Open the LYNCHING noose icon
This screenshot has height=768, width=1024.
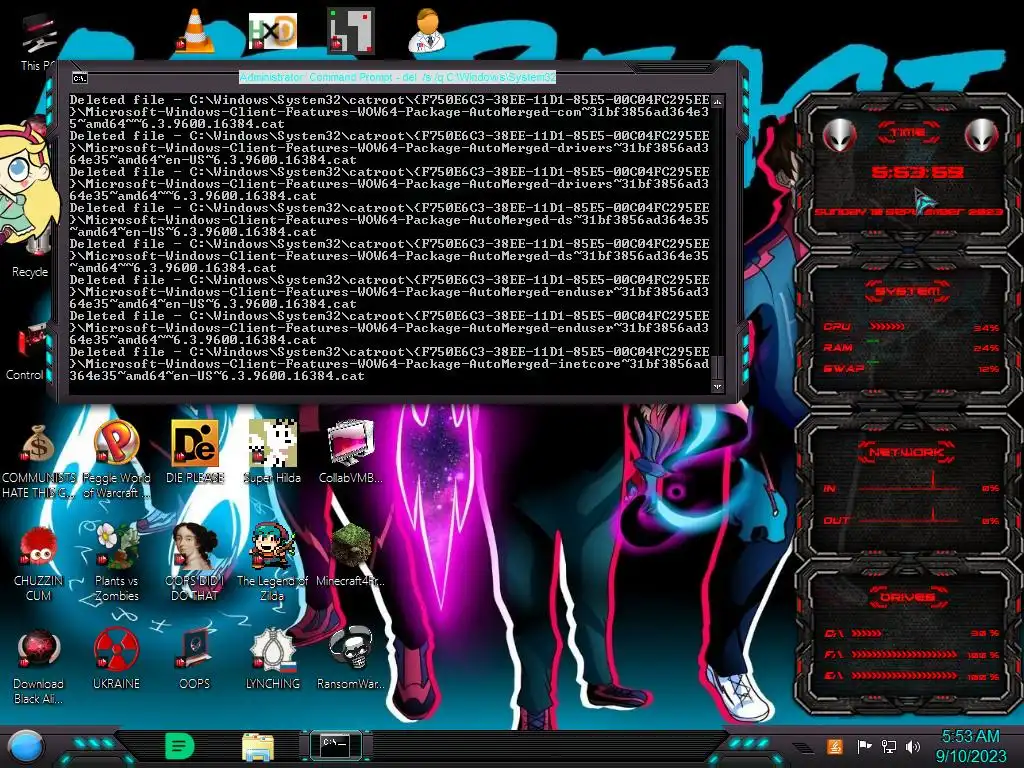tap(272, 658)
